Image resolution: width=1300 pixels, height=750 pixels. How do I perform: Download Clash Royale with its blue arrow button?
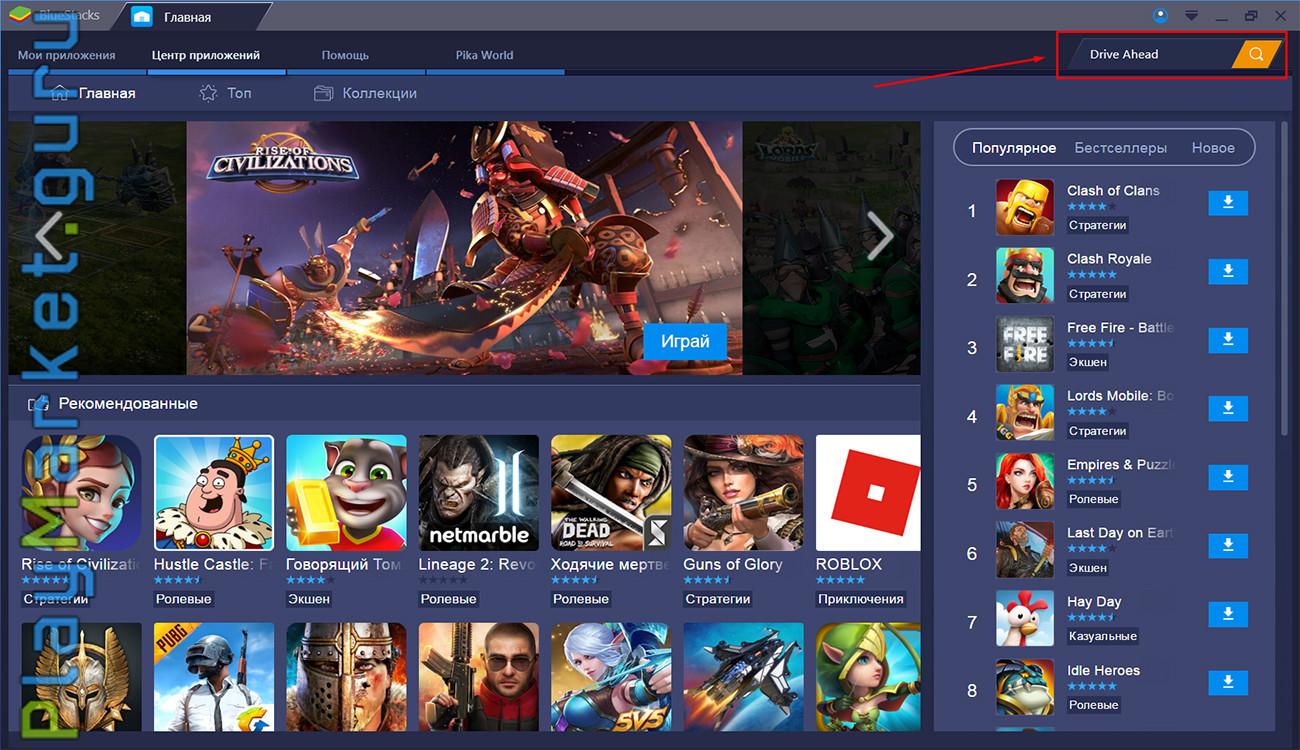point(1228,271)
